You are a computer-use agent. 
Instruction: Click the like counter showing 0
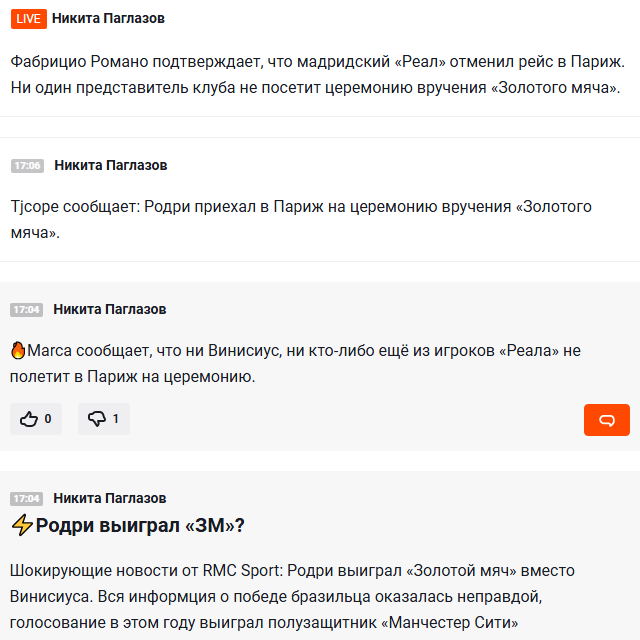point(48,419)
